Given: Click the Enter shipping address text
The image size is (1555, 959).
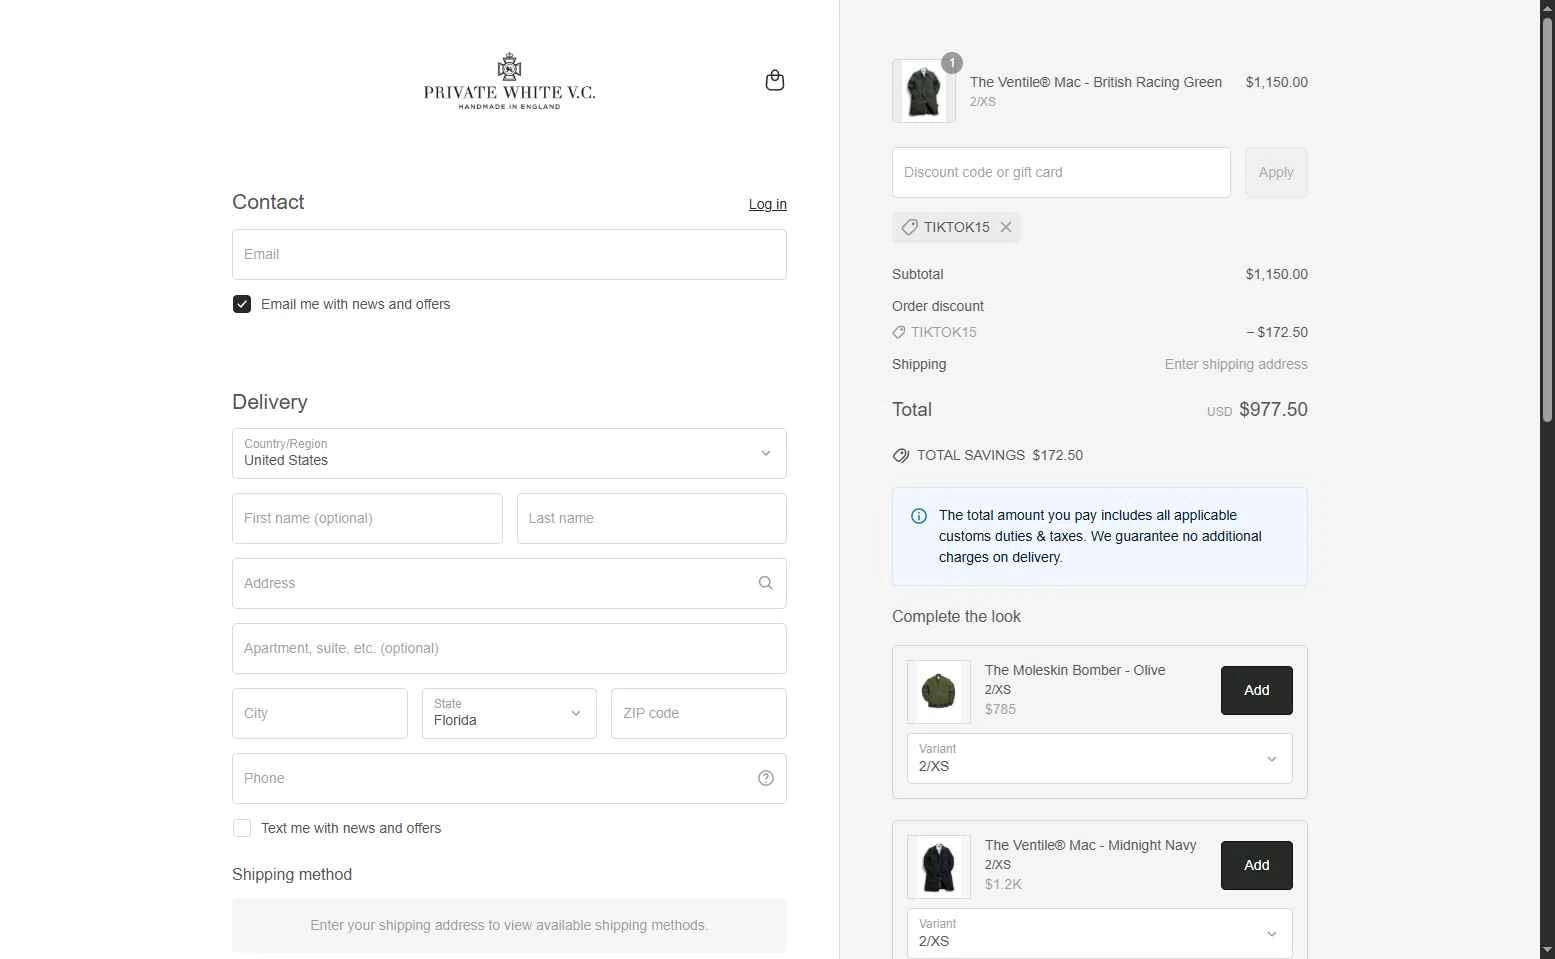Looking at the screenshot, I should click(1236, 364).
